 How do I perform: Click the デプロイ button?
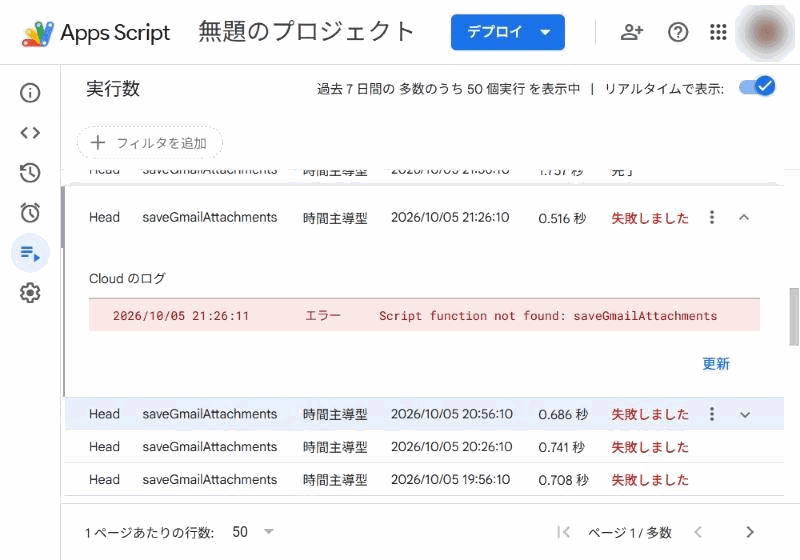508,32
